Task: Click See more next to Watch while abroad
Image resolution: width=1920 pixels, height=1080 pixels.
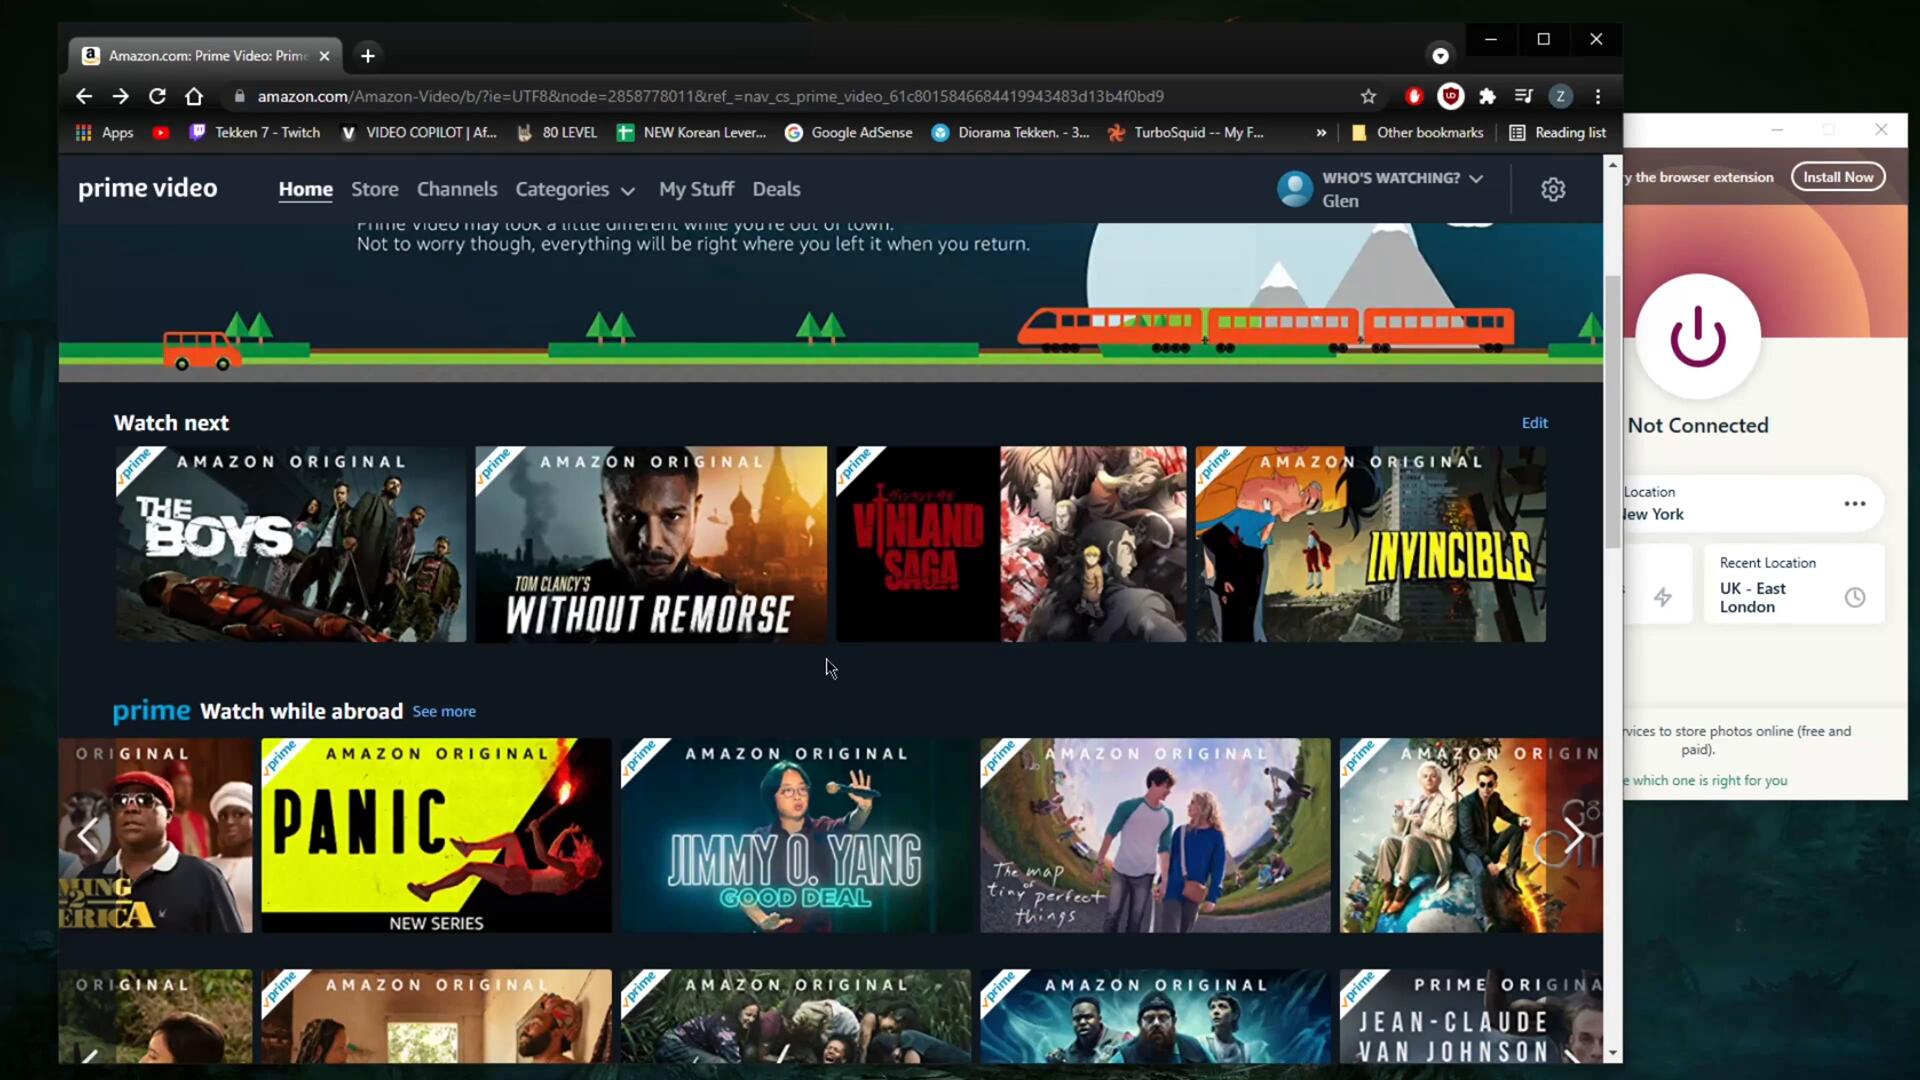Action: [x=444, y=712]
